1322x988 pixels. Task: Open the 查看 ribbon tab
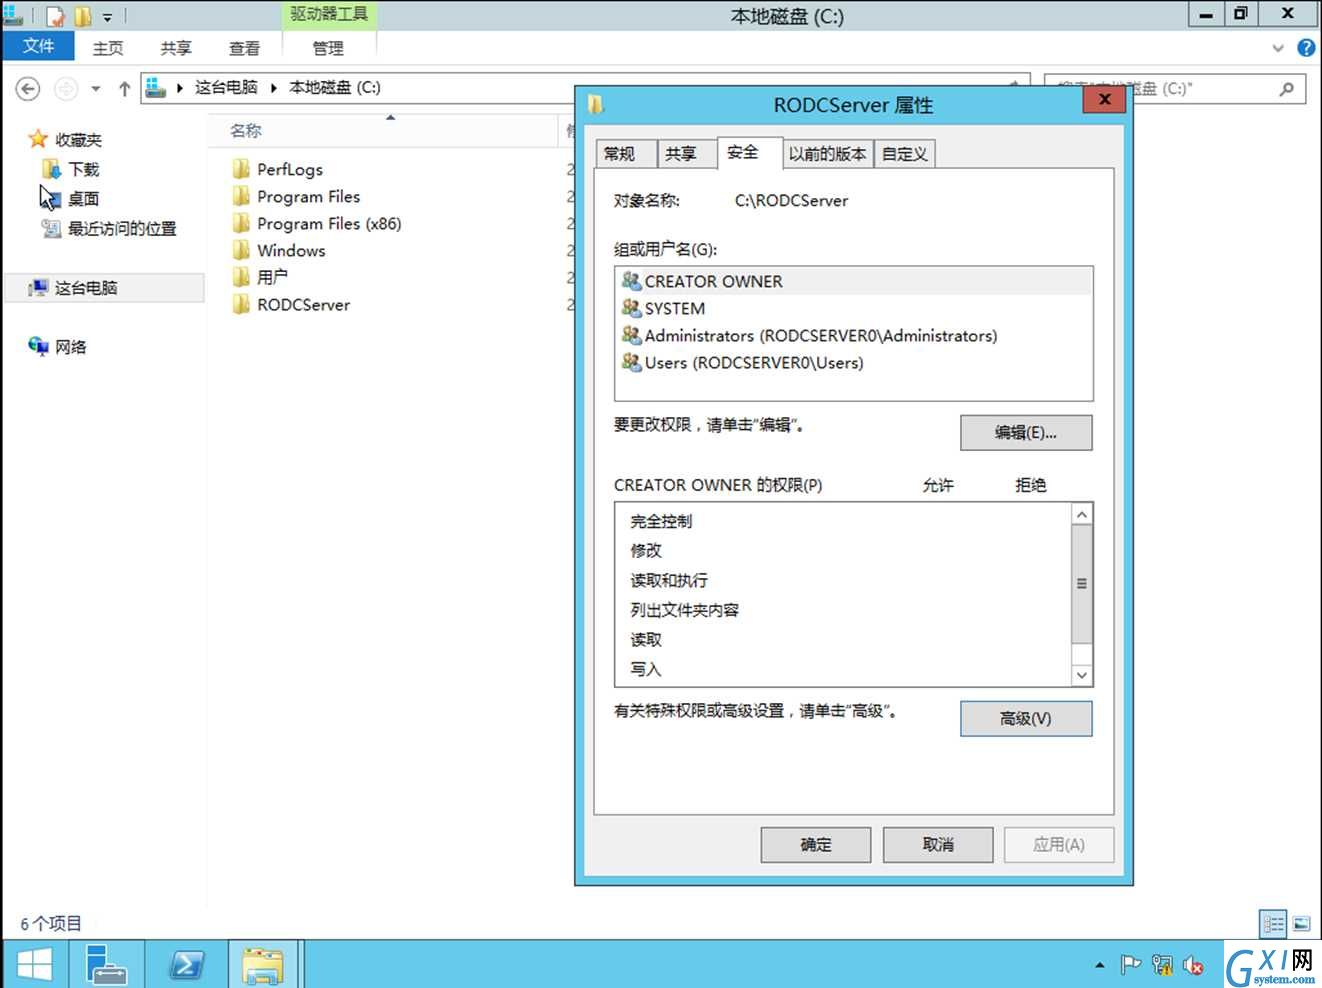click(x=244, y=48)
